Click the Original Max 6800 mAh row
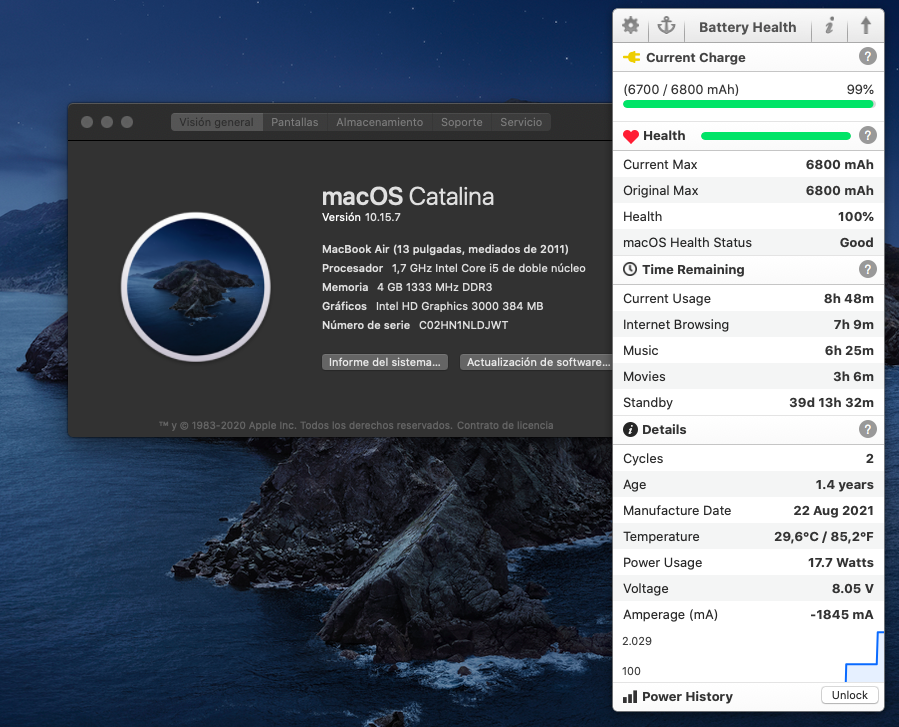Screen dimensions: 899x727 (x=748, y=190)
